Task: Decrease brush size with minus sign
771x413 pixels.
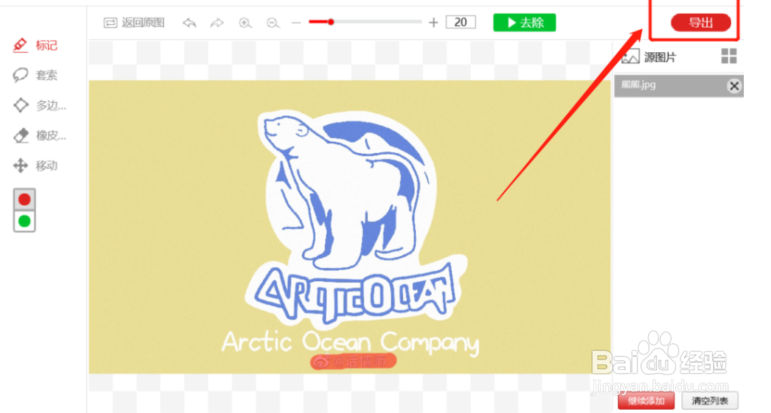Action: pos(296,23)
